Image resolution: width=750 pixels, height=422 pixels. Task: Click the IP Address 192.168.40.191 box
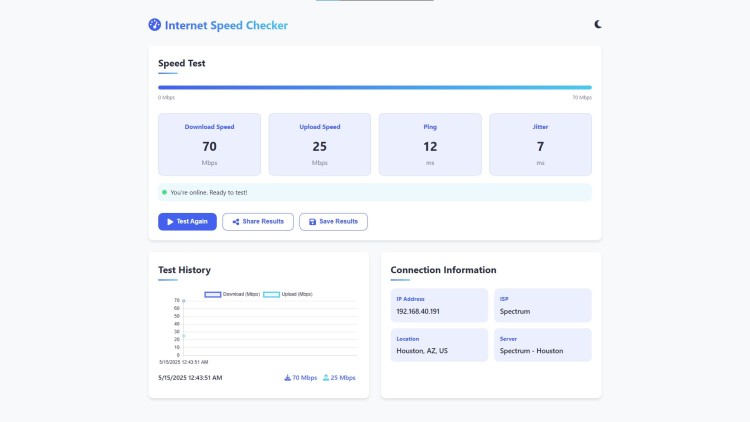coord(439,305)
